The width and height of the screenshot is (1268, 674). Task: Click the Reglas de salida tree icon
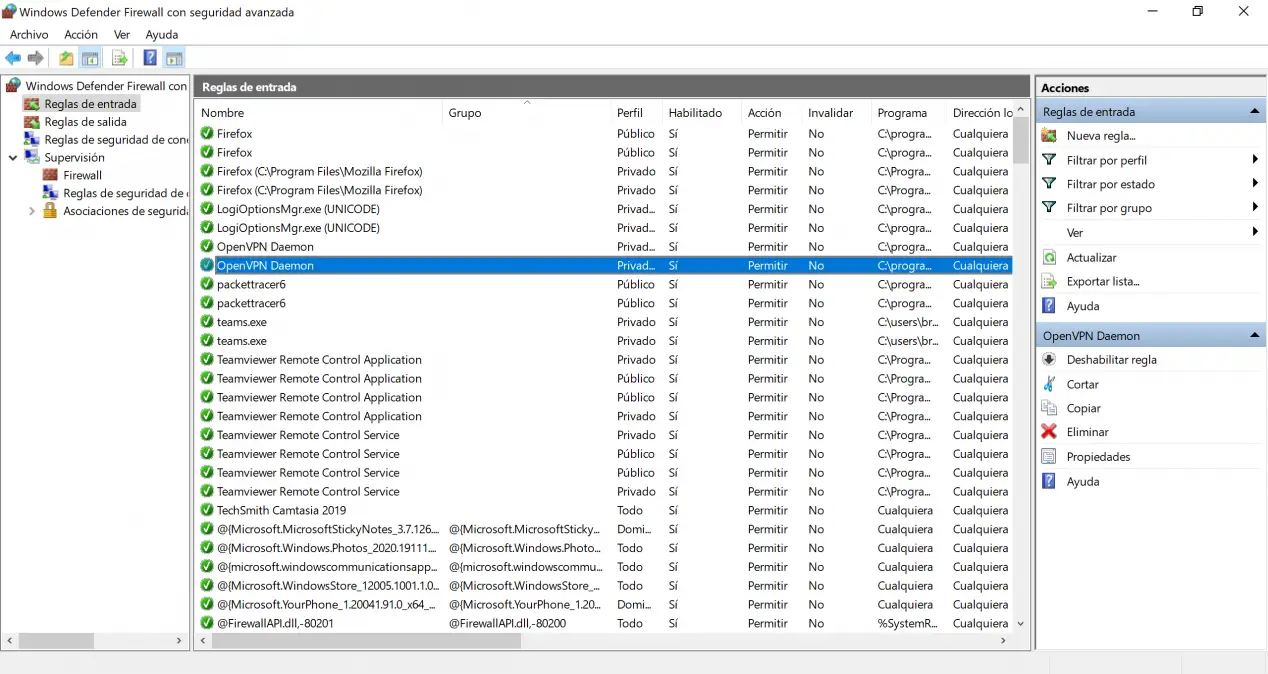[x=32, y=122]
